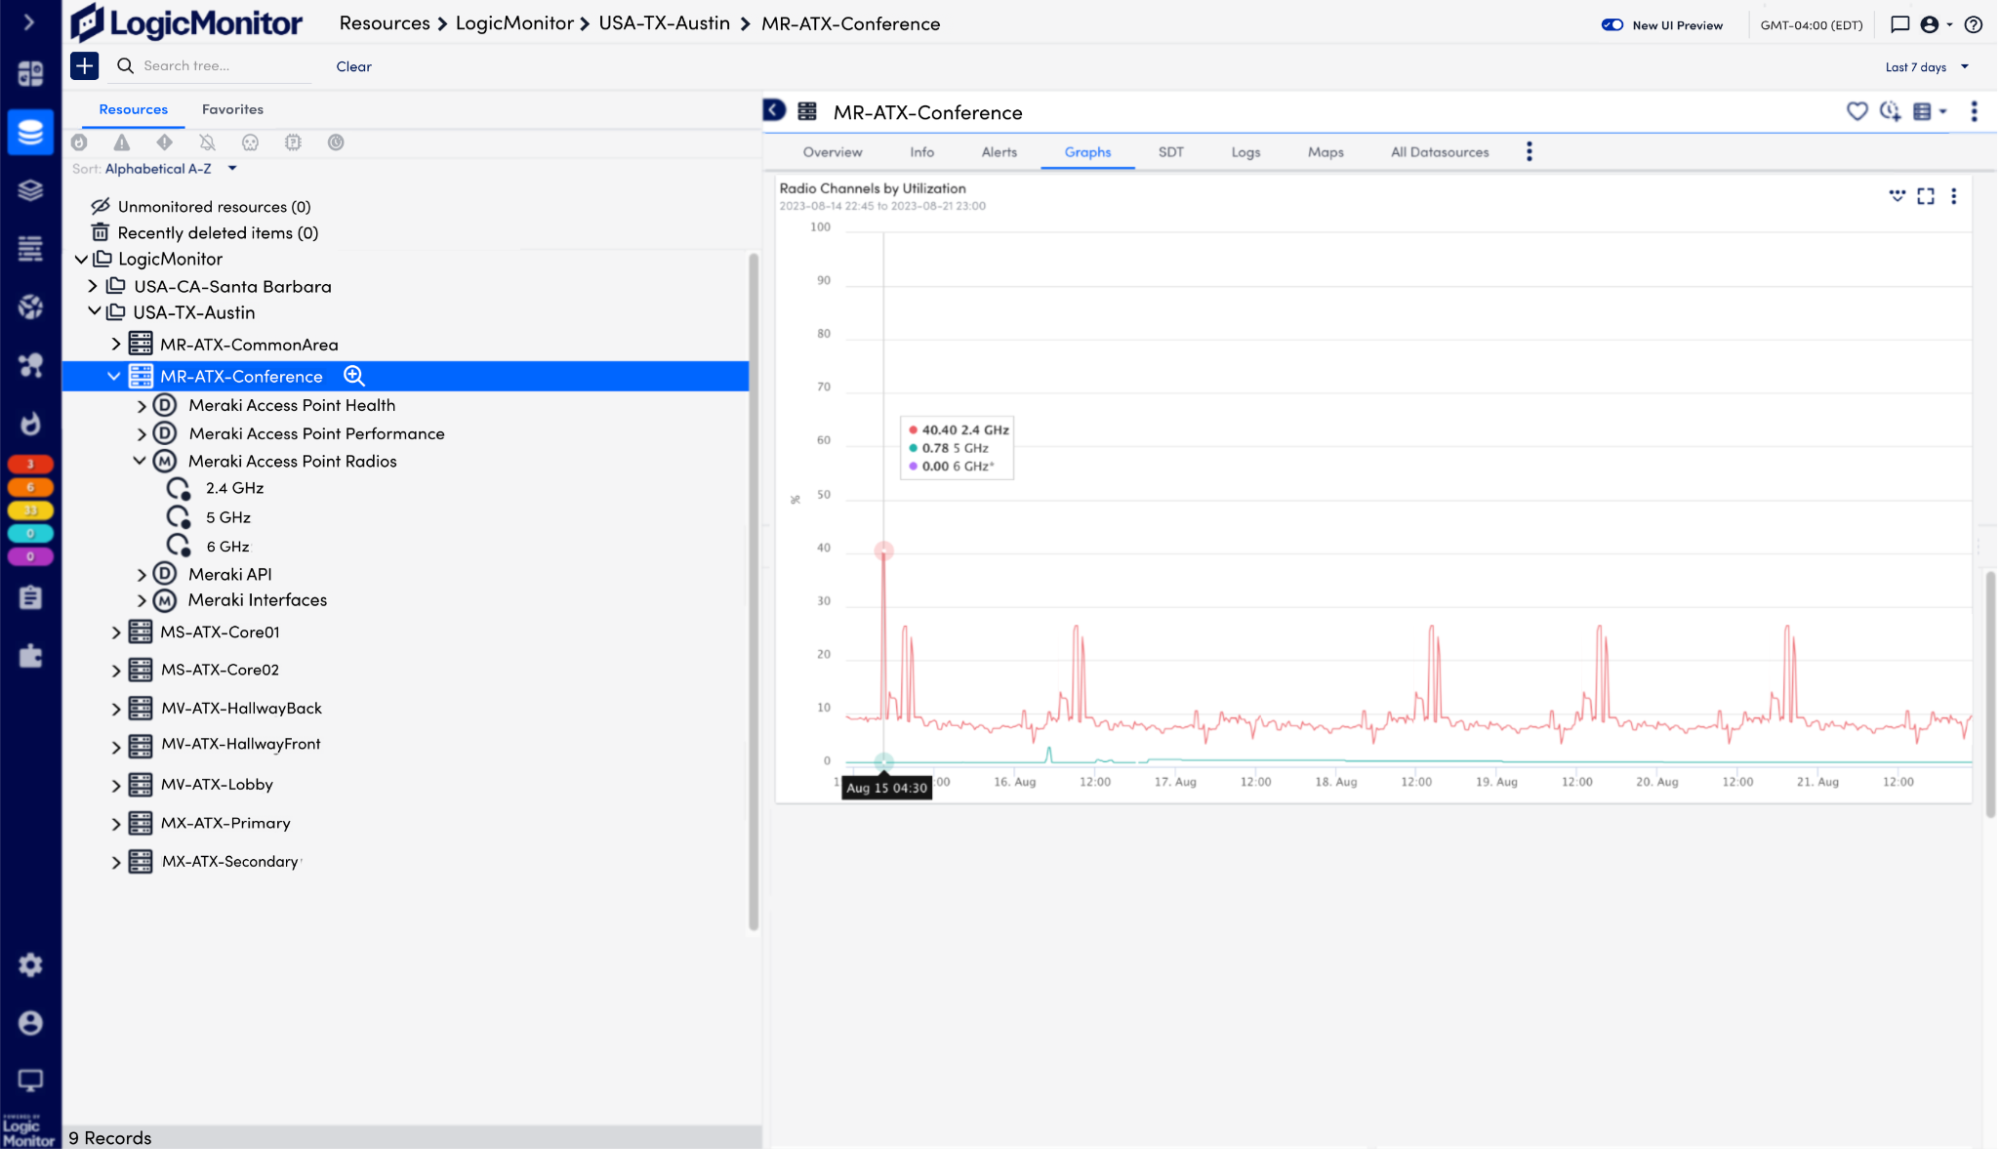This screenshot has height=1149, width=1999.
Task: Toggle the critical alerts warning filter icon
Action: click(x=121, y=142)
